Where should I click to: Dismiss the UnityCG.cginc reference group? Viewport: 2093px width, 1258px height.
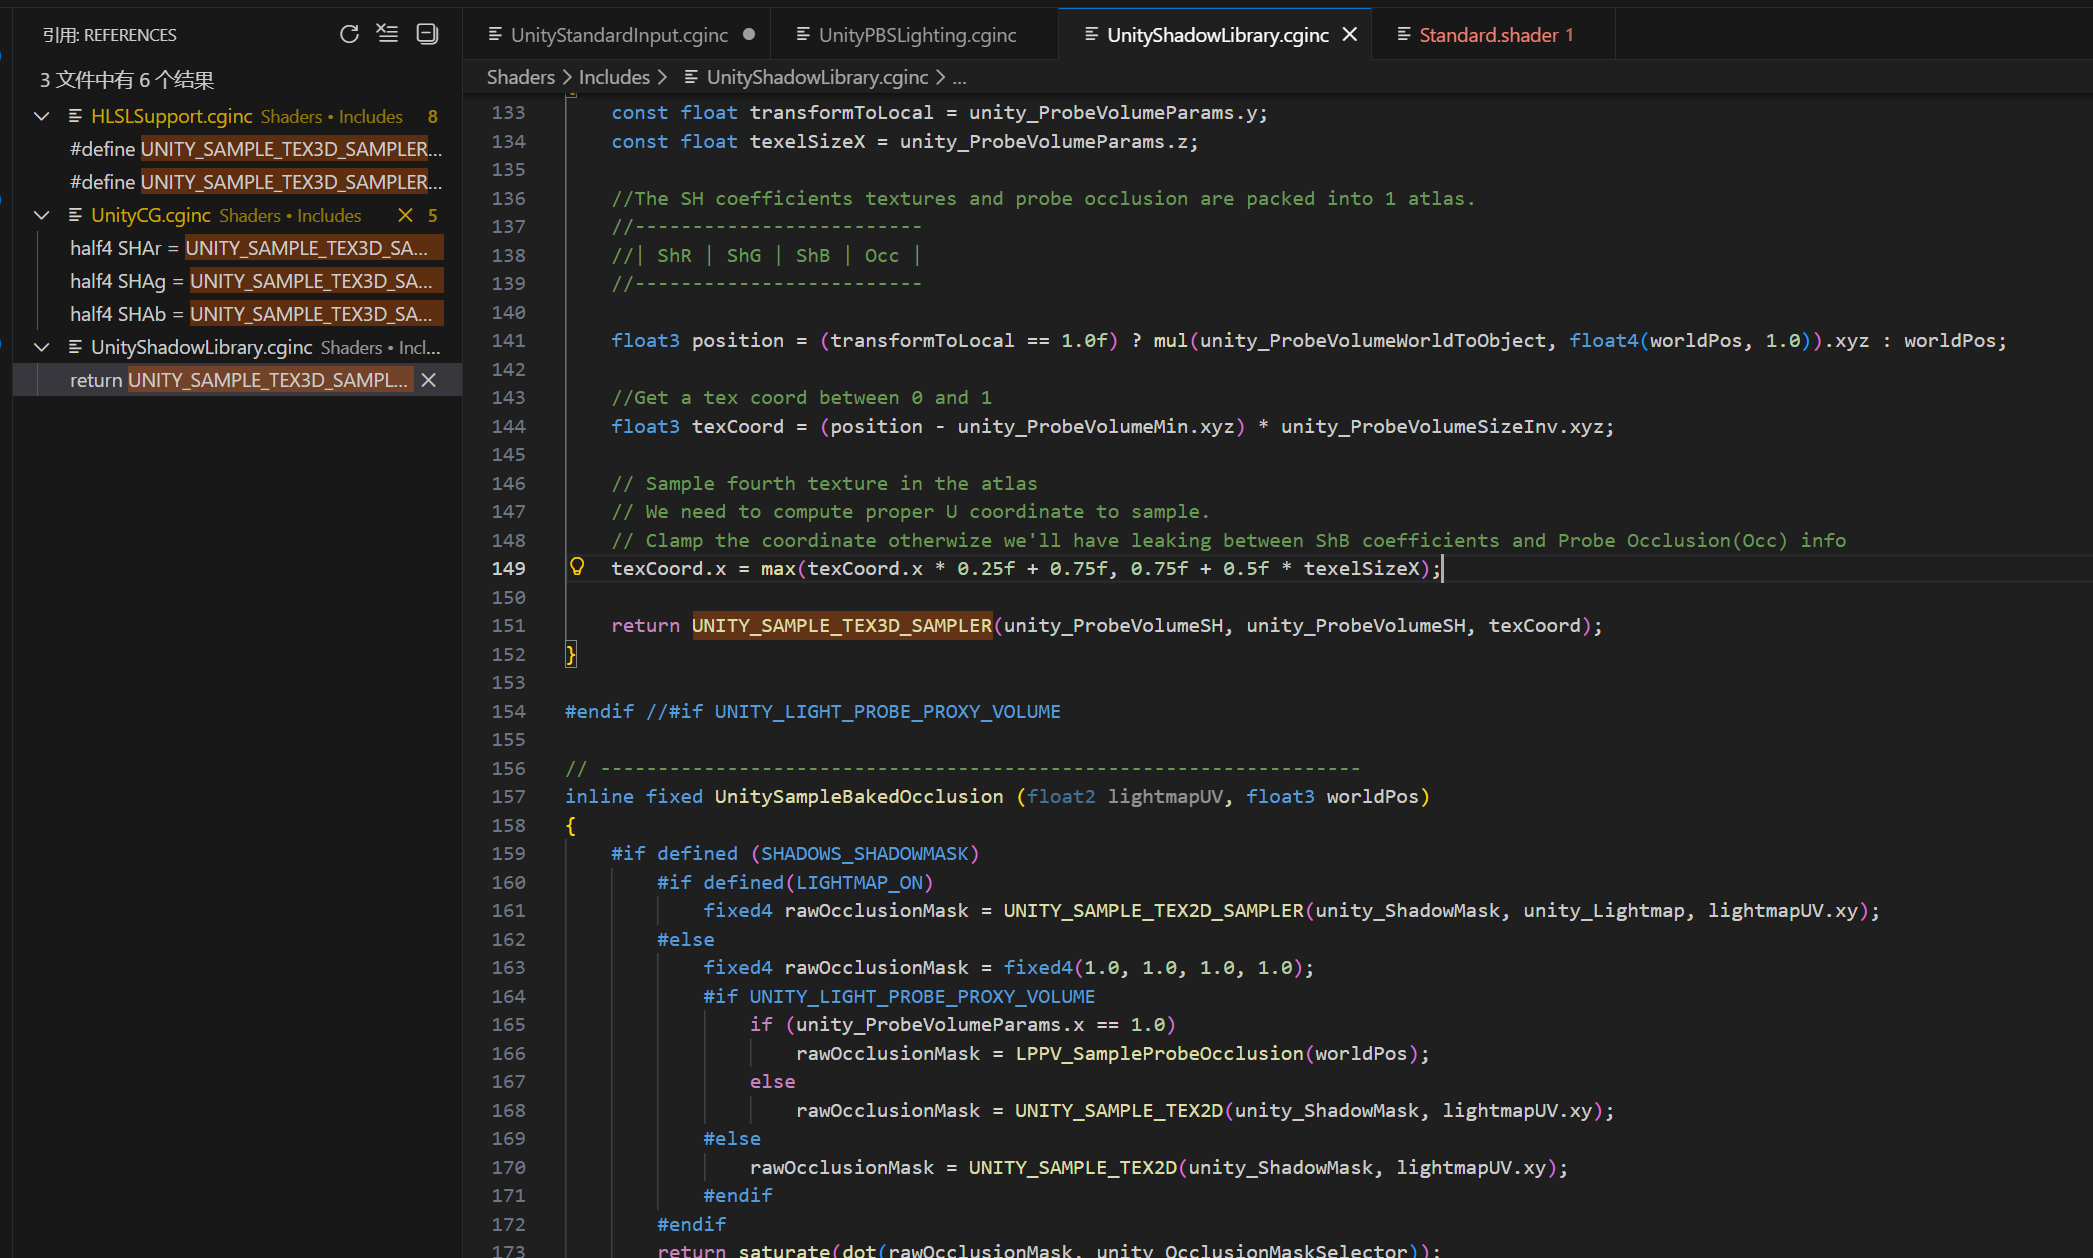[405, 215]
